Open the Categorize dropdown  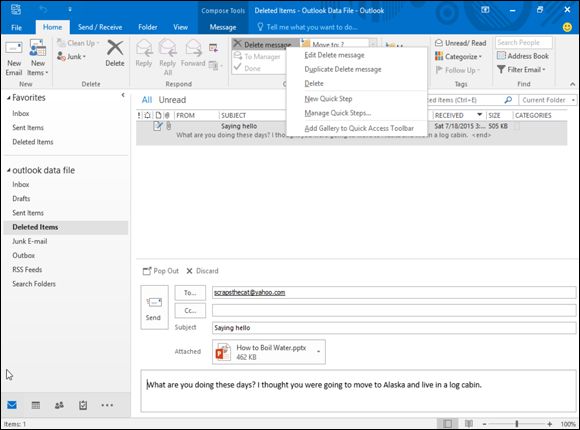(458, 57)
